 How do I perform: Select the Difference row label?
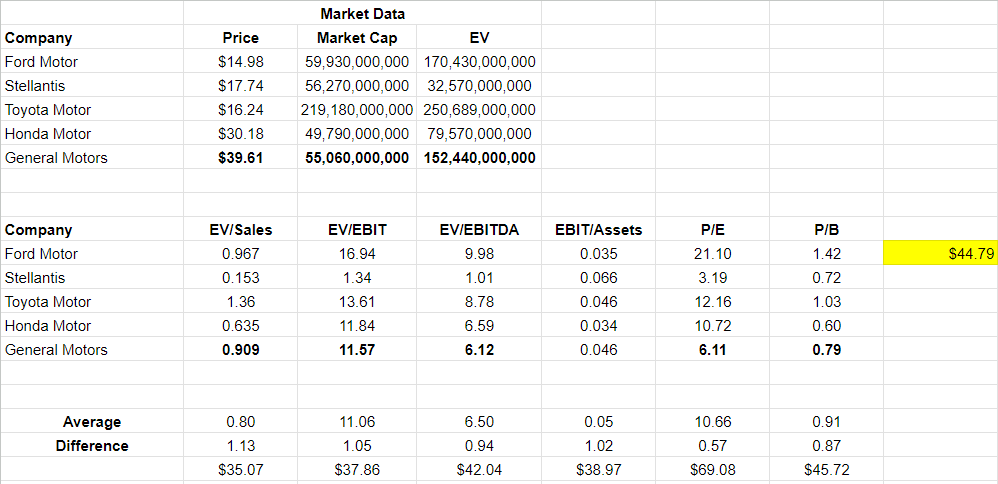coord(92,446)
